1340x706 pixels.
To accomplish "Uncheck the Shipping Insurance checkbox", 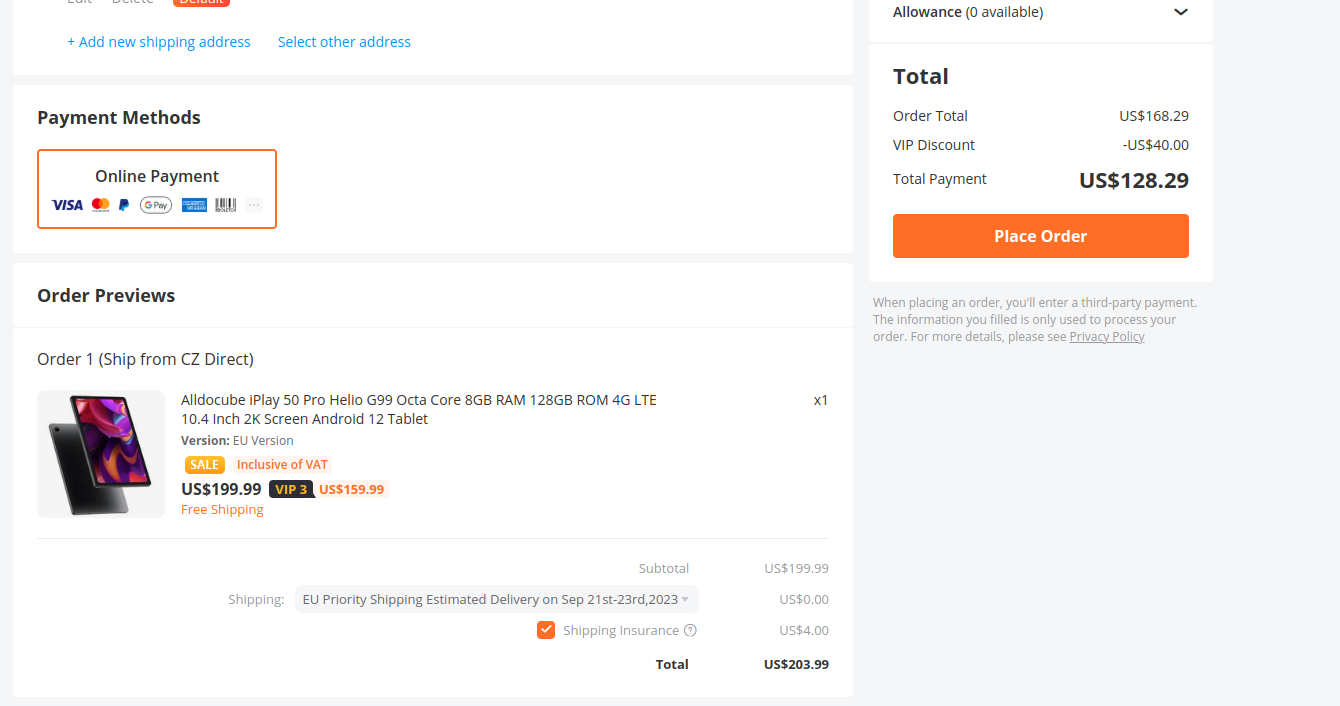I will [546, 630].
